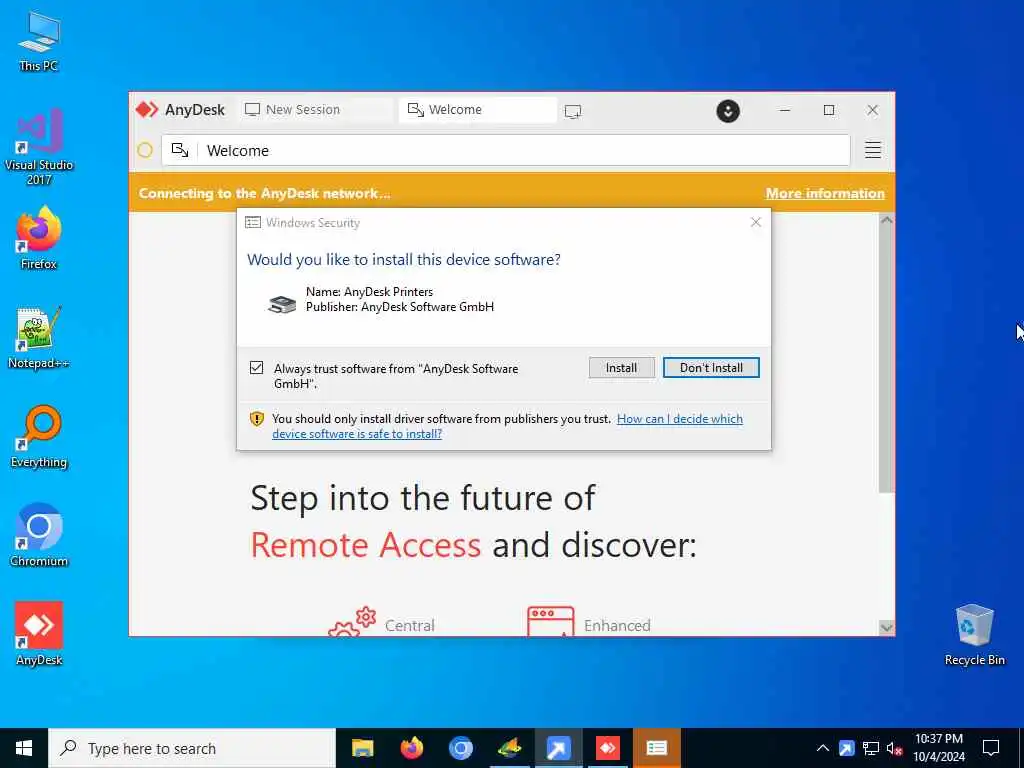Click the Remote Access red heading text
1024x768 pixels.
click(x=366, y=545)
